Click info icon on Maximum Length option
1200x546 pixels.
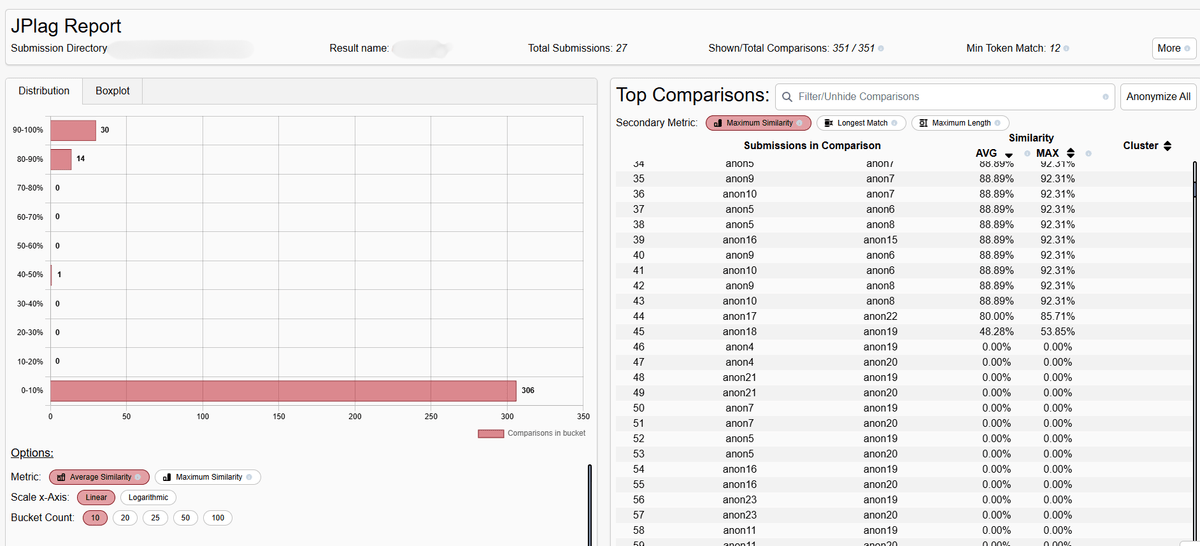998,123
